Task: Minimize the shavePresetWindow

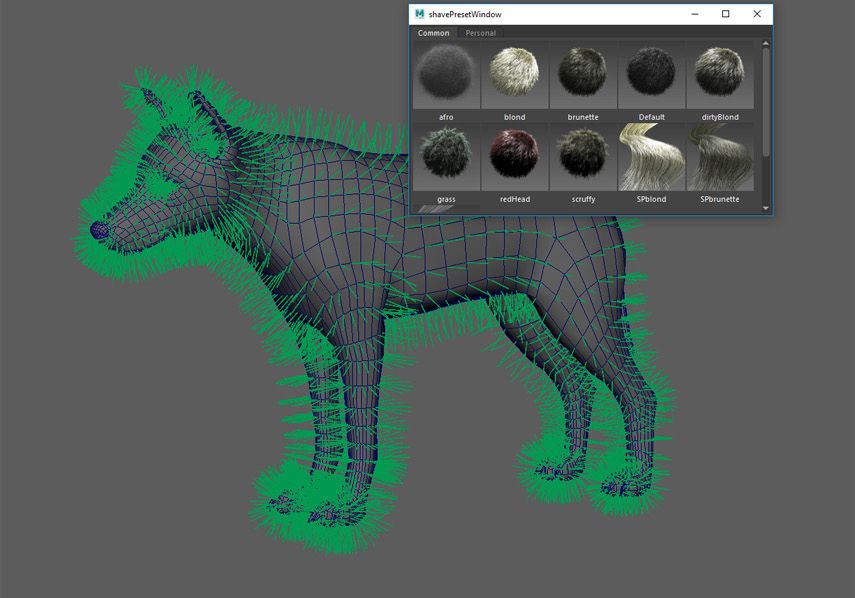Action: click(694, 14)
